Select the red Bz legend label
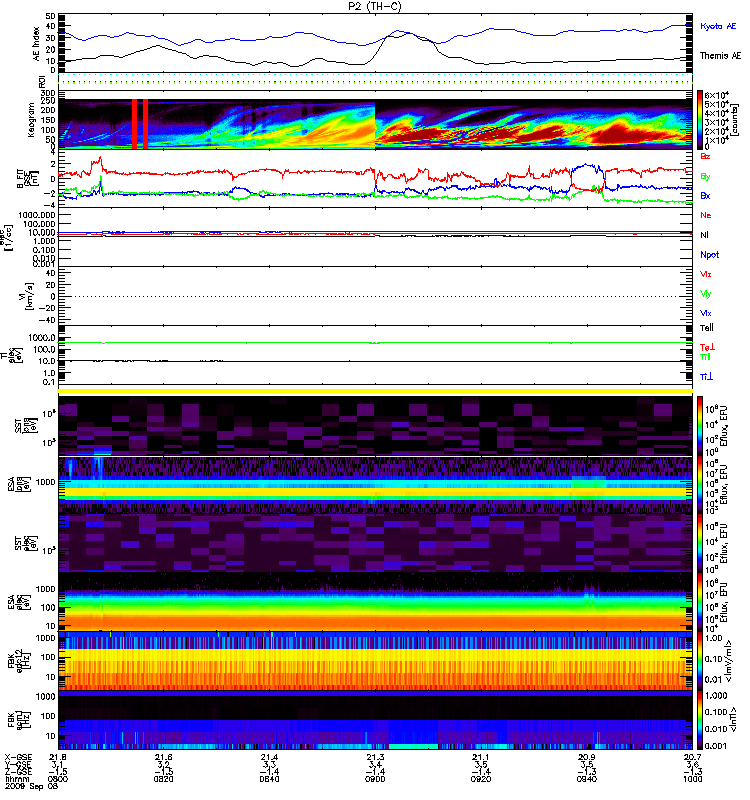 705,156
